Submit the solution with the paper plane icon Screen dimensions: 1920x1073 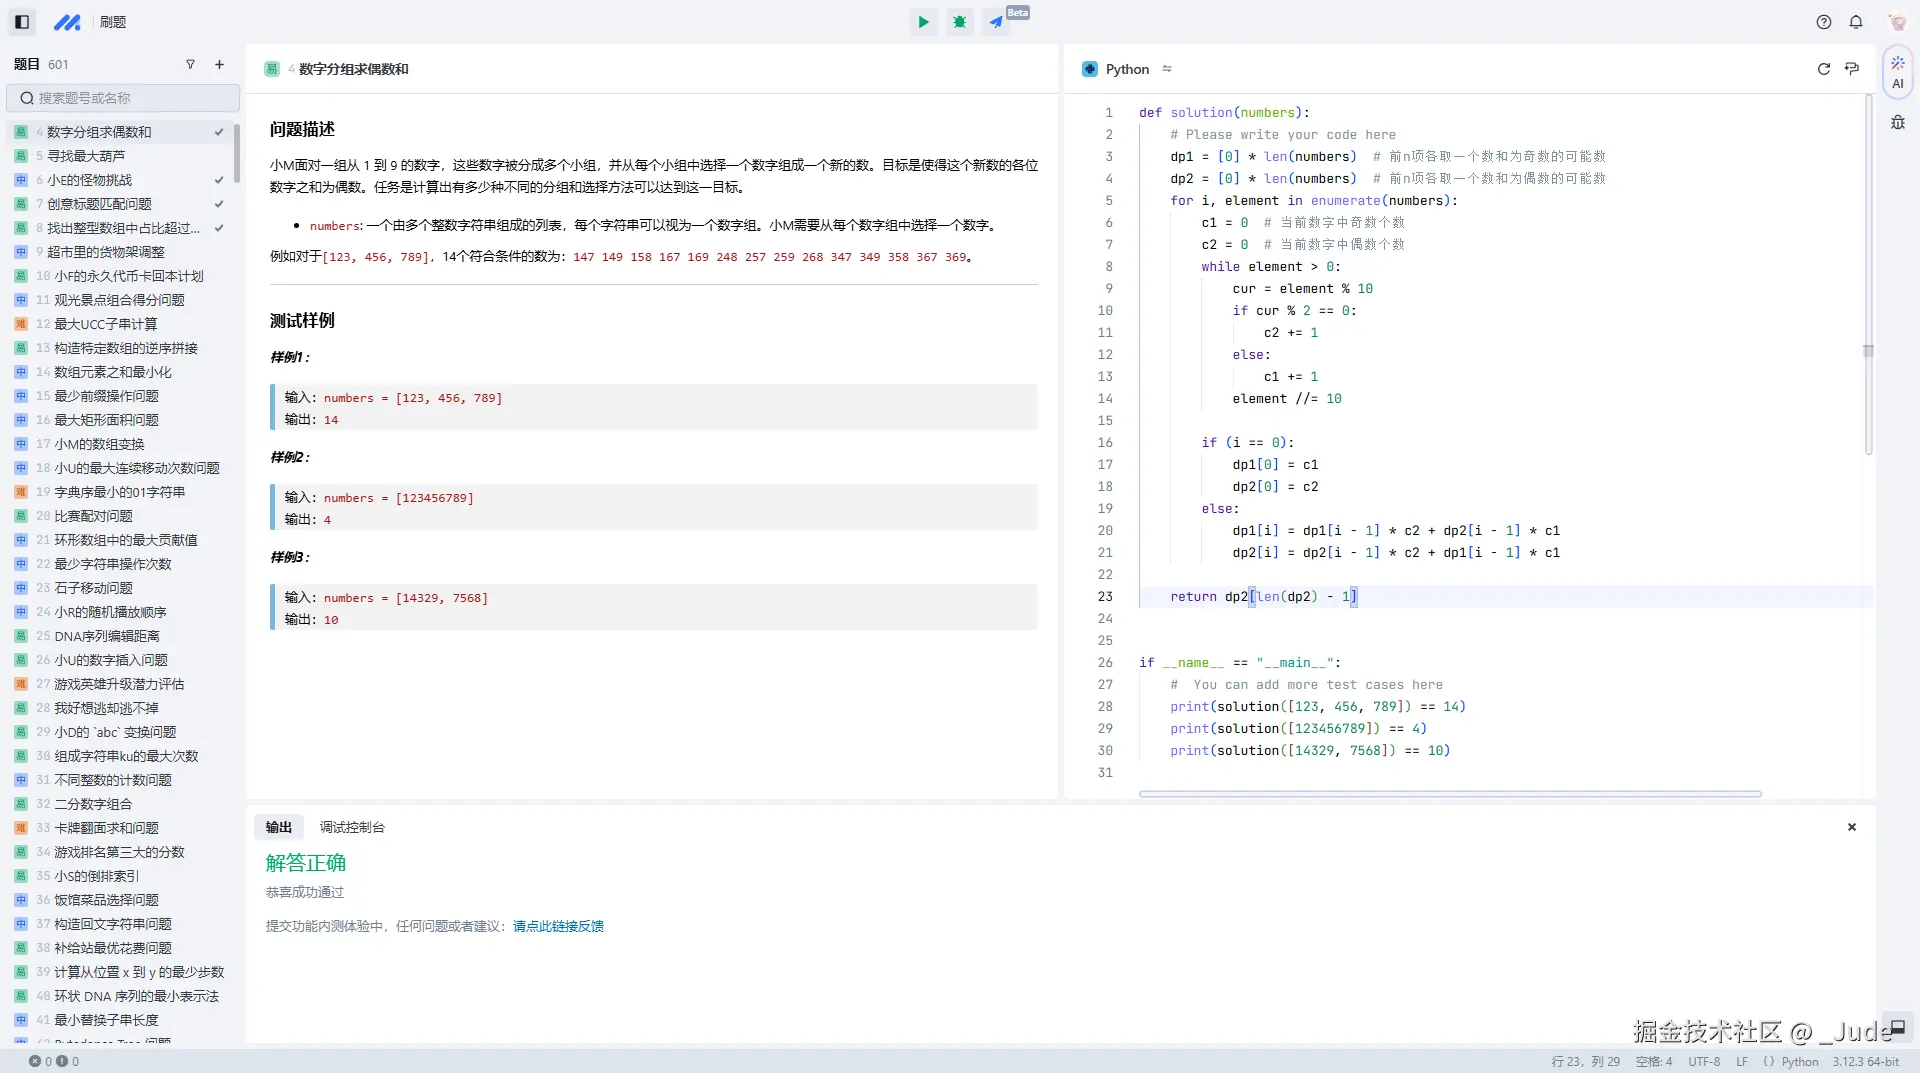click(996, 22)
